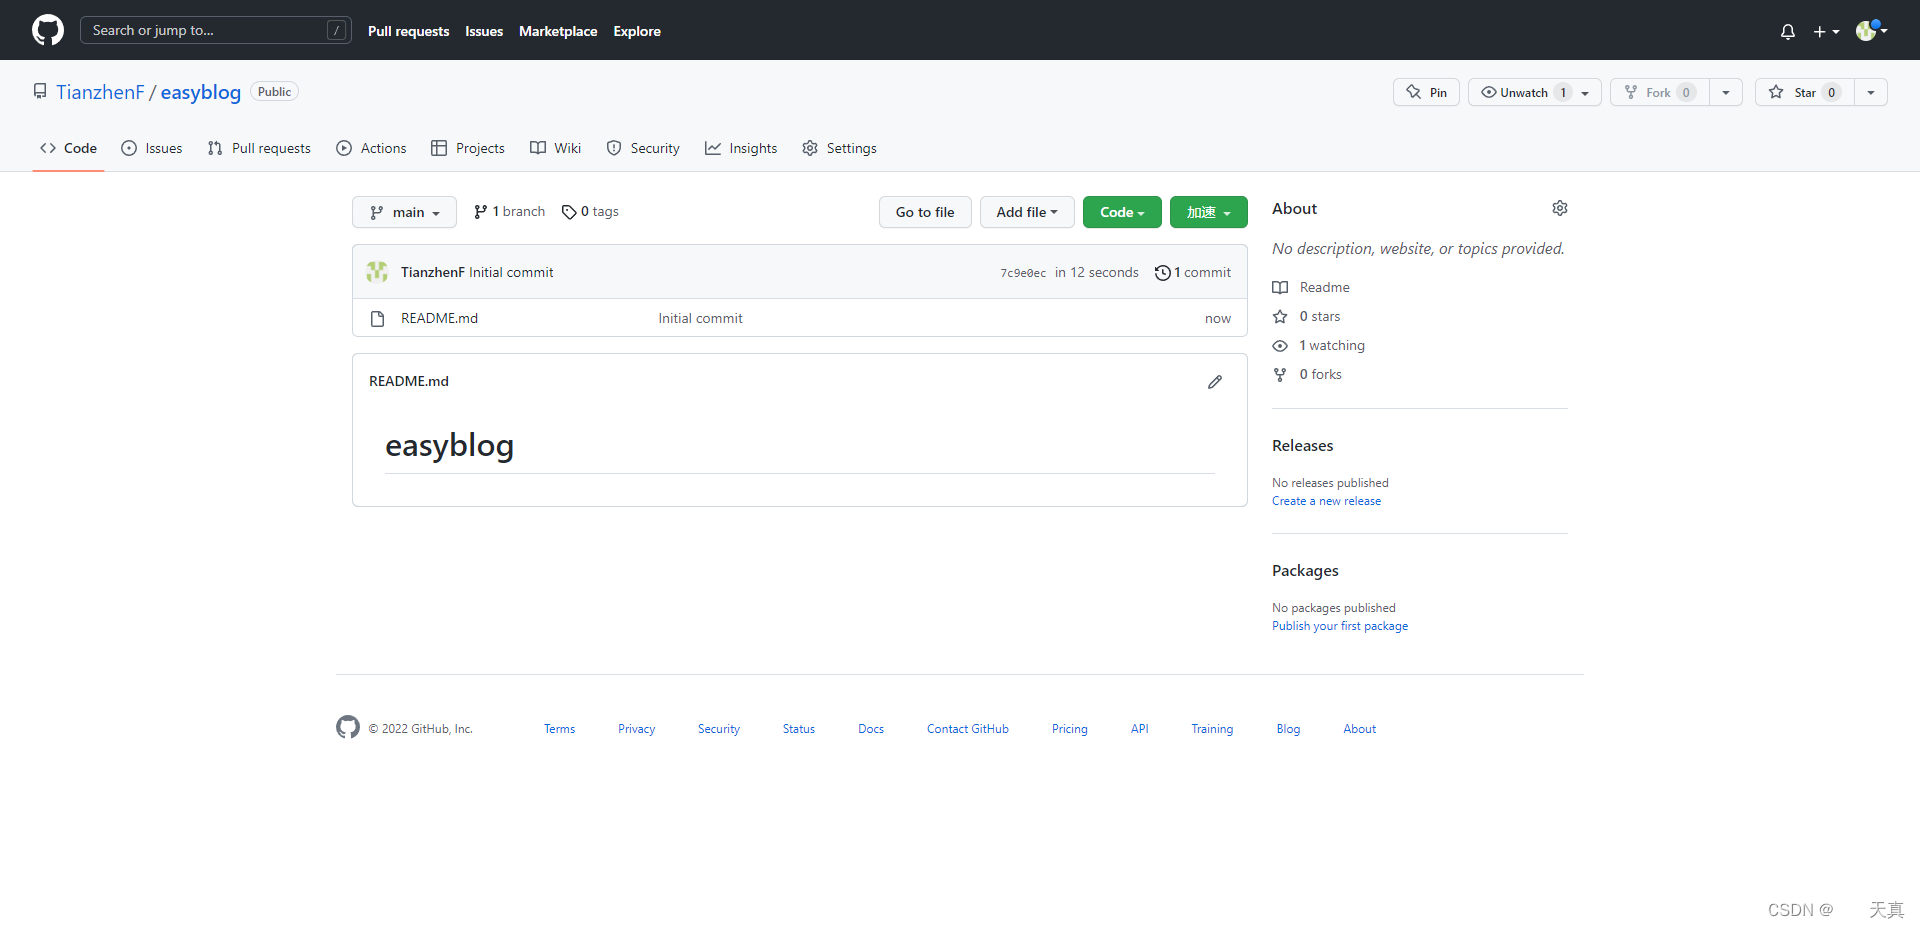Open the green 加速 dropdown

pyautogui.click(x=1209, y=212)
